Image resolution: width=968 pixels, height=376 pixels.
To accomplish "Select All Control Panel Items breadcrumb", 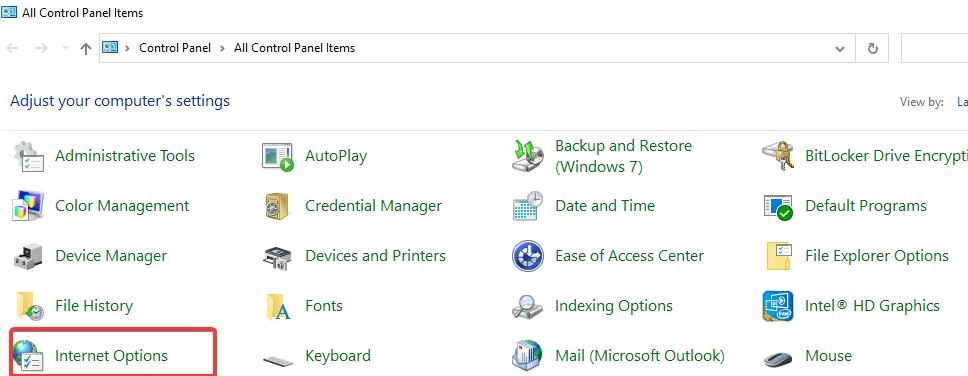I will click(x=294, y=48).
